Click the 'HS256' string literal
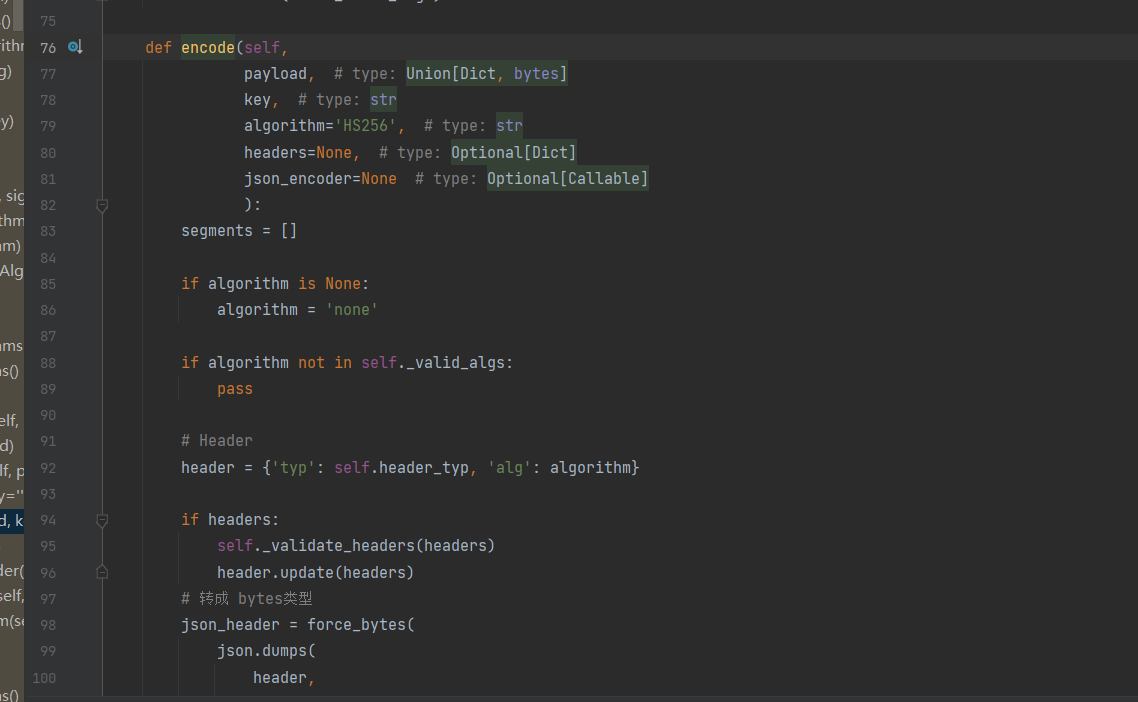The height and width of the screenshot is (702, 1138). [x=365, y=126]
